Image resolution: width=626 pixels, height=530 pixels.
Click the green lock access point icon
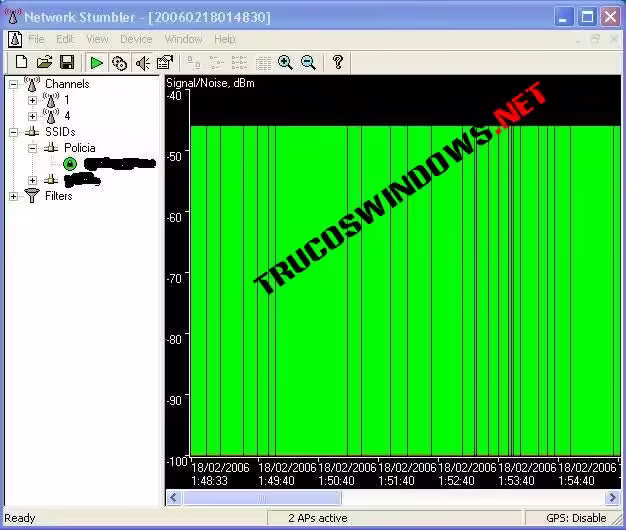(x=70, y=164)
